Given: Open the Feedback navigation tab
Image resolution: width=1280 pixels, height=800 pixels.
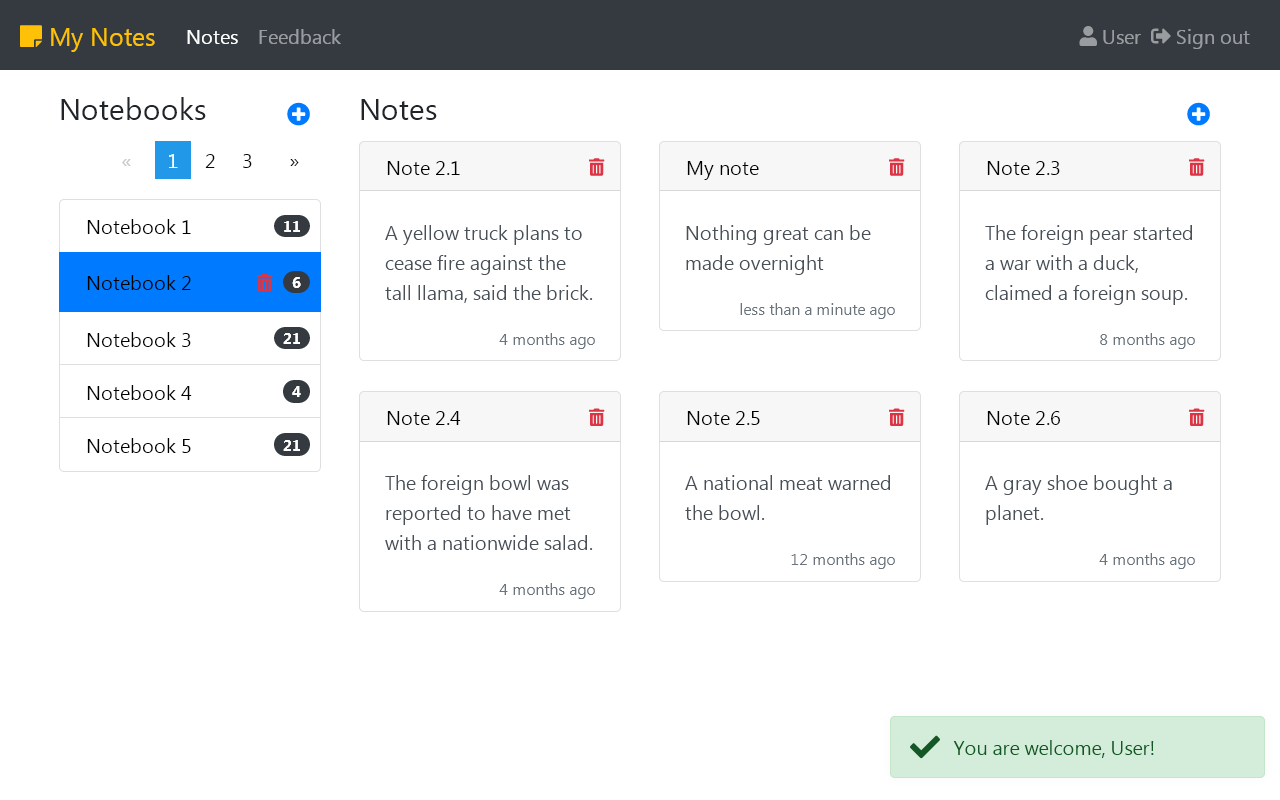Looking at the screenshot, I should tap(299, 37).
